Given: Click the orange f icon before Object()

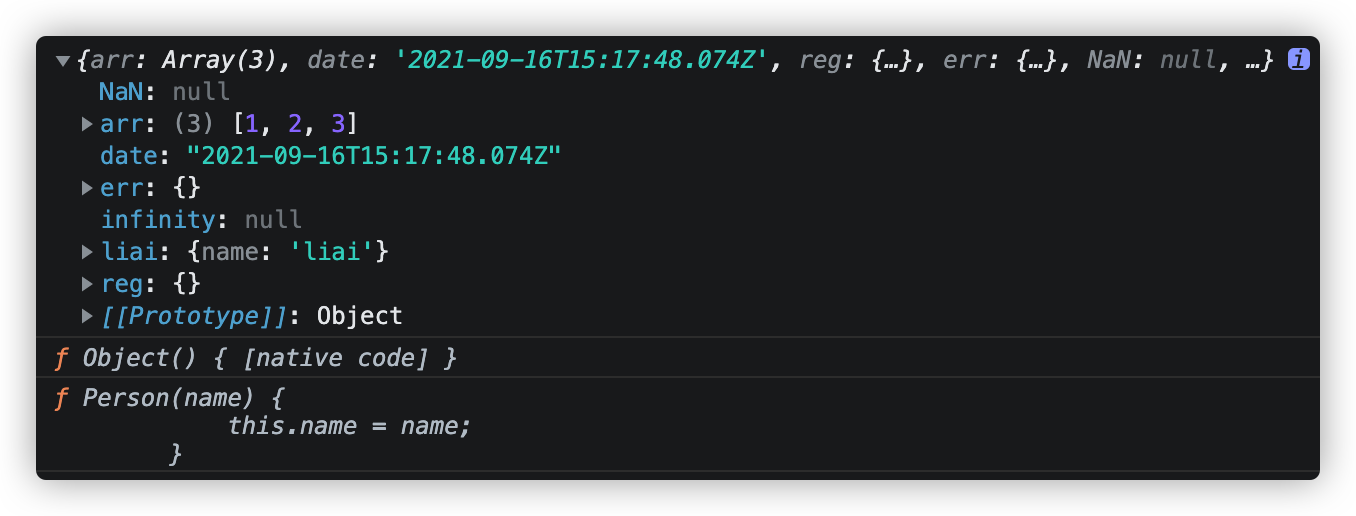Looking at the screenshot, I should pyautogui.click(x=62, y=358).
